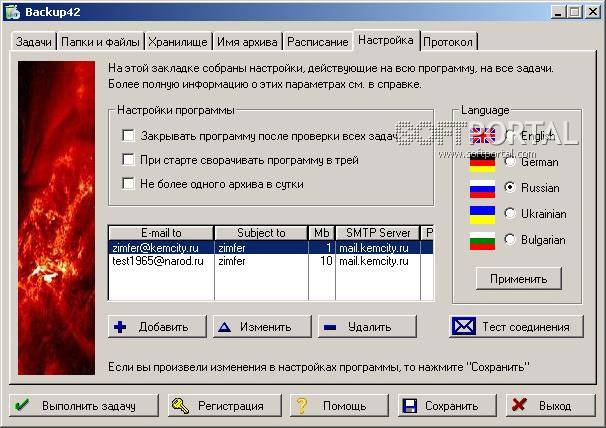The width and height of the screenshot is (606, 428).
Task: Toggle При старте сворачивать в трей checkbox
Action: point(128,159)
